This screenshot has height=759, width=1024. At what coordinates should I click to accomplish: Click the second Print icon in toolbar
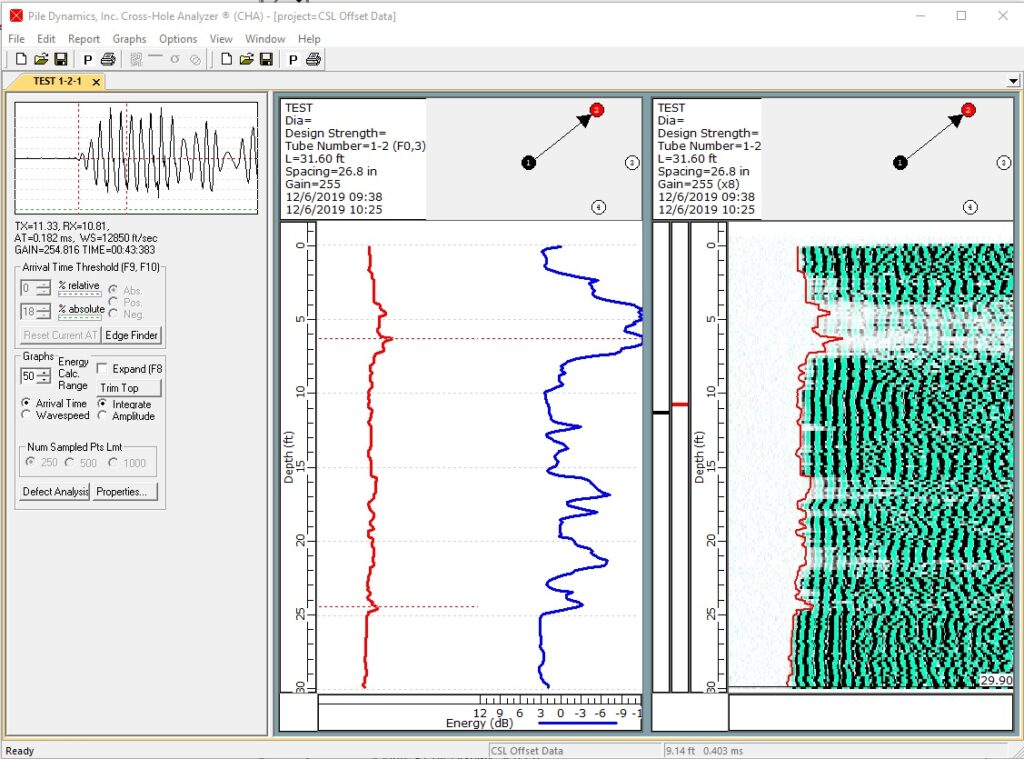click(x=313, y=59)
